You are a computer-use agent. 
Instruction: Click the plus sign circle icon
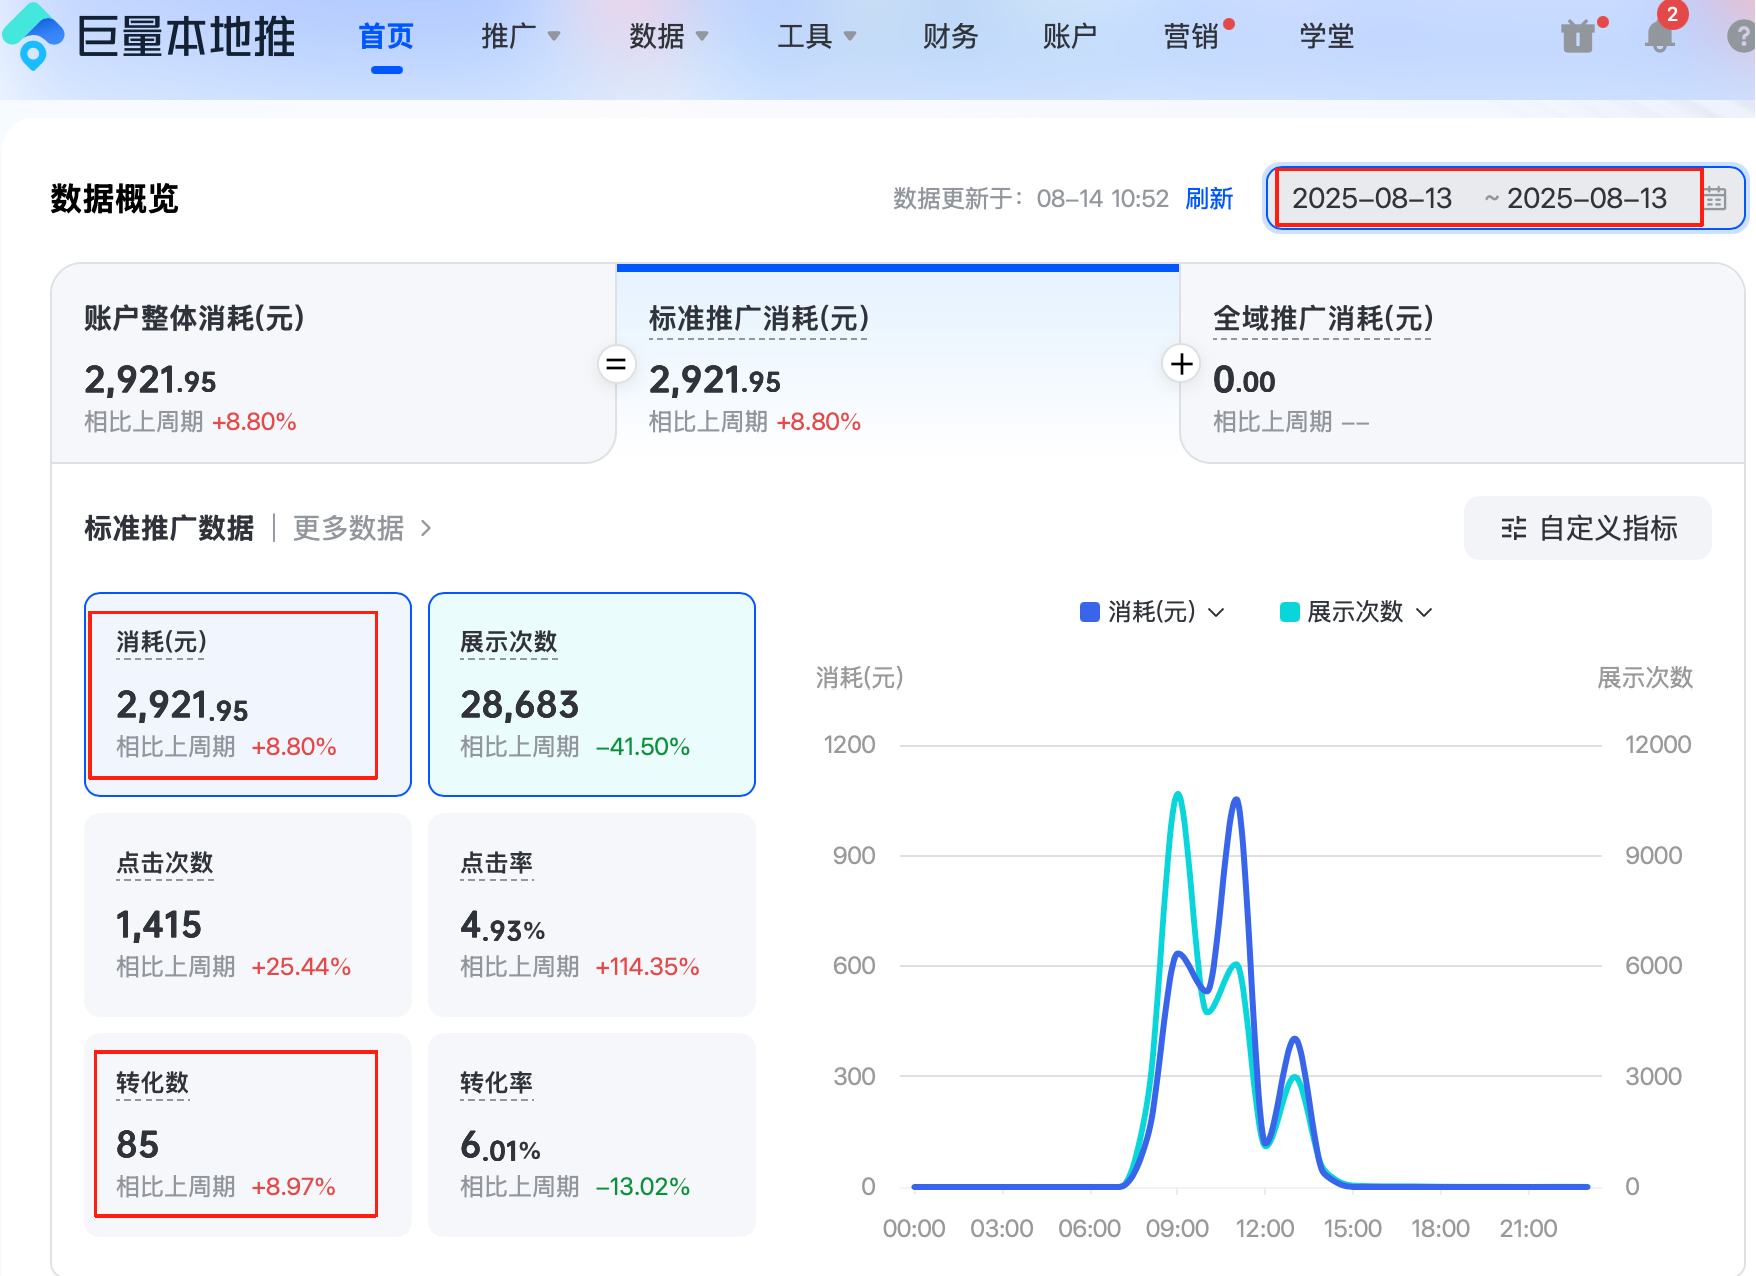(1181, 363)
